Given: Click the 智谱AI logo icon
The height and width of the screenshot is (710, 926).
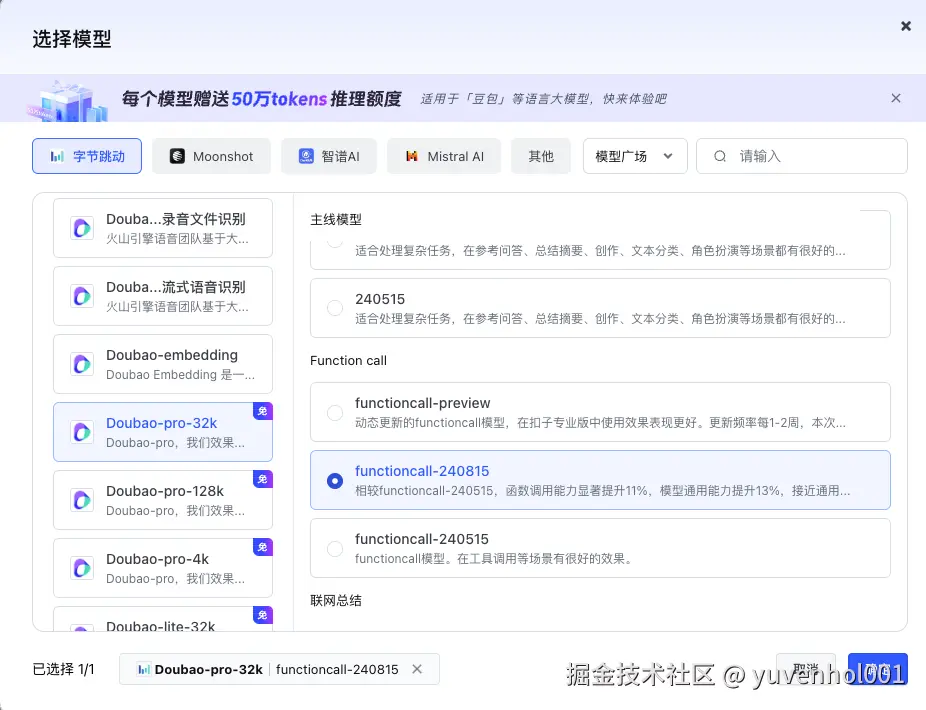Looking at the screenshot, I should 306,156.
